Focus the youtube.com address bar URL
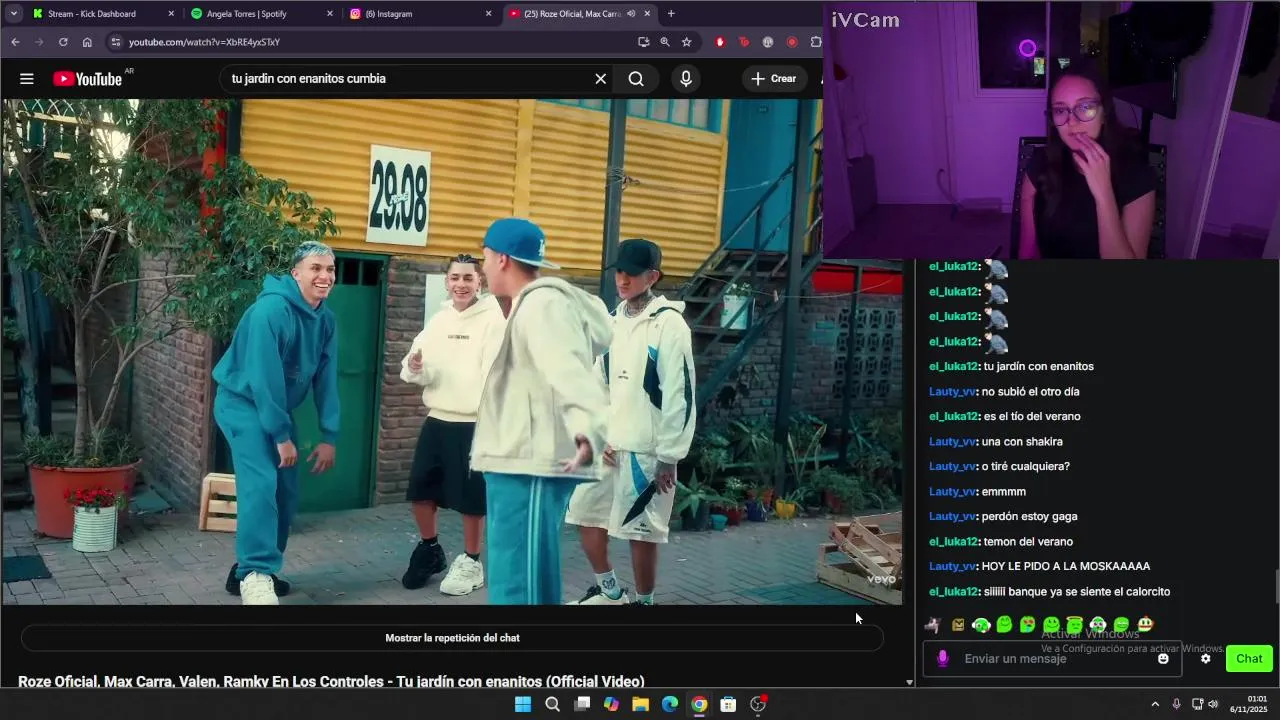Viewport: 1280px width, 720px height. (x=204, y=42)
